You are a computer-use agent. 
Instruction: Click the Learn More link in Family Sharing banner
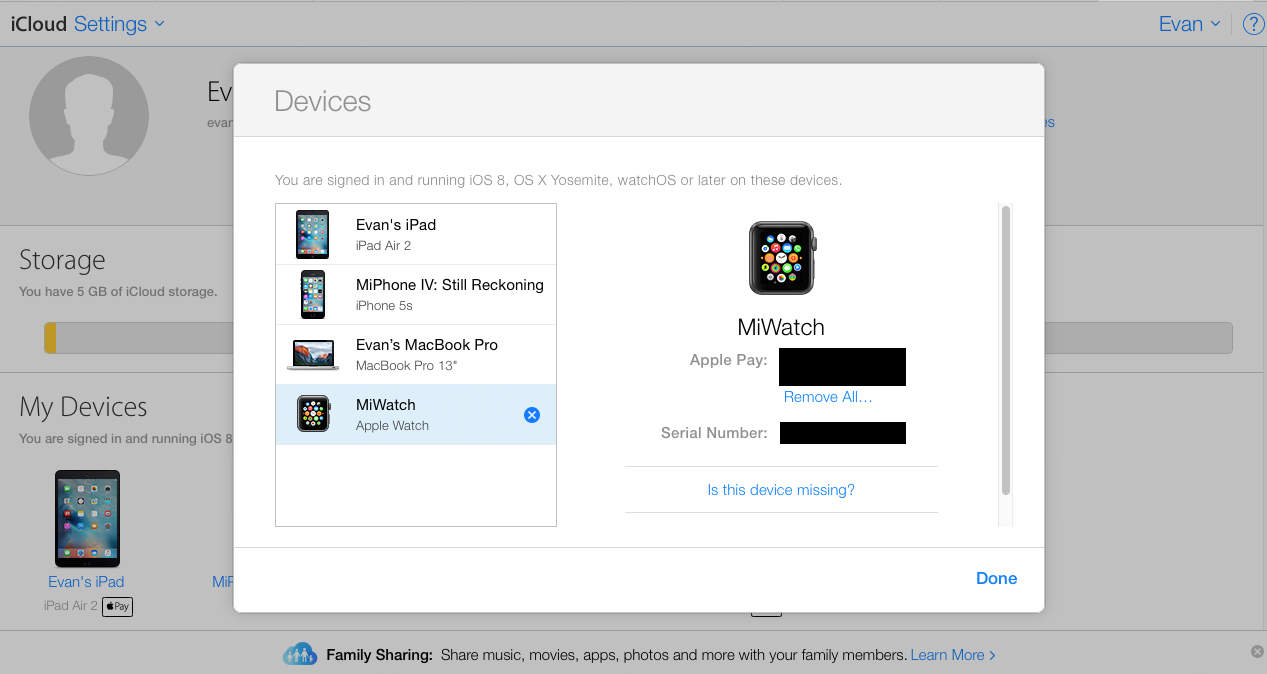pyautogui.click(x=953, y=655)
